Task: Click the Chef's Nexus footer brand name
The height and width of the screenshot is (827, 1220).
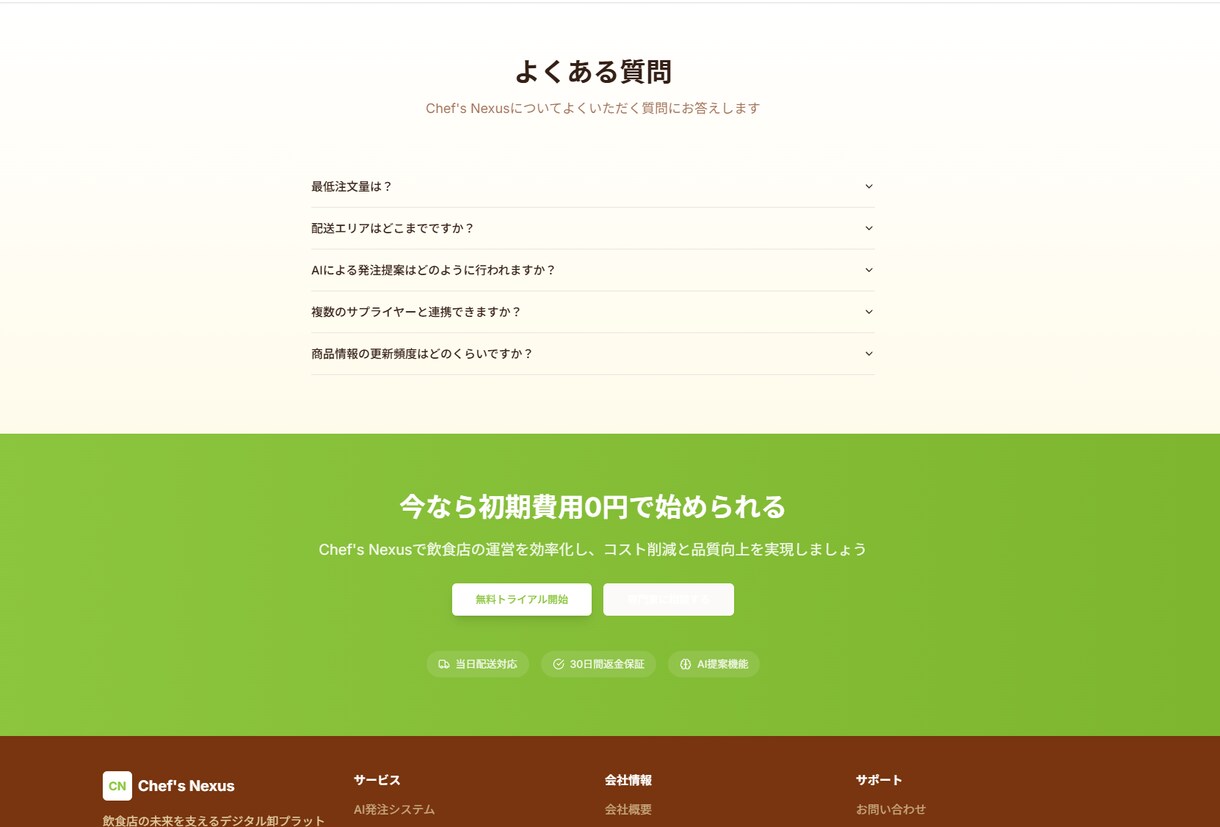Action: (186, 786)
